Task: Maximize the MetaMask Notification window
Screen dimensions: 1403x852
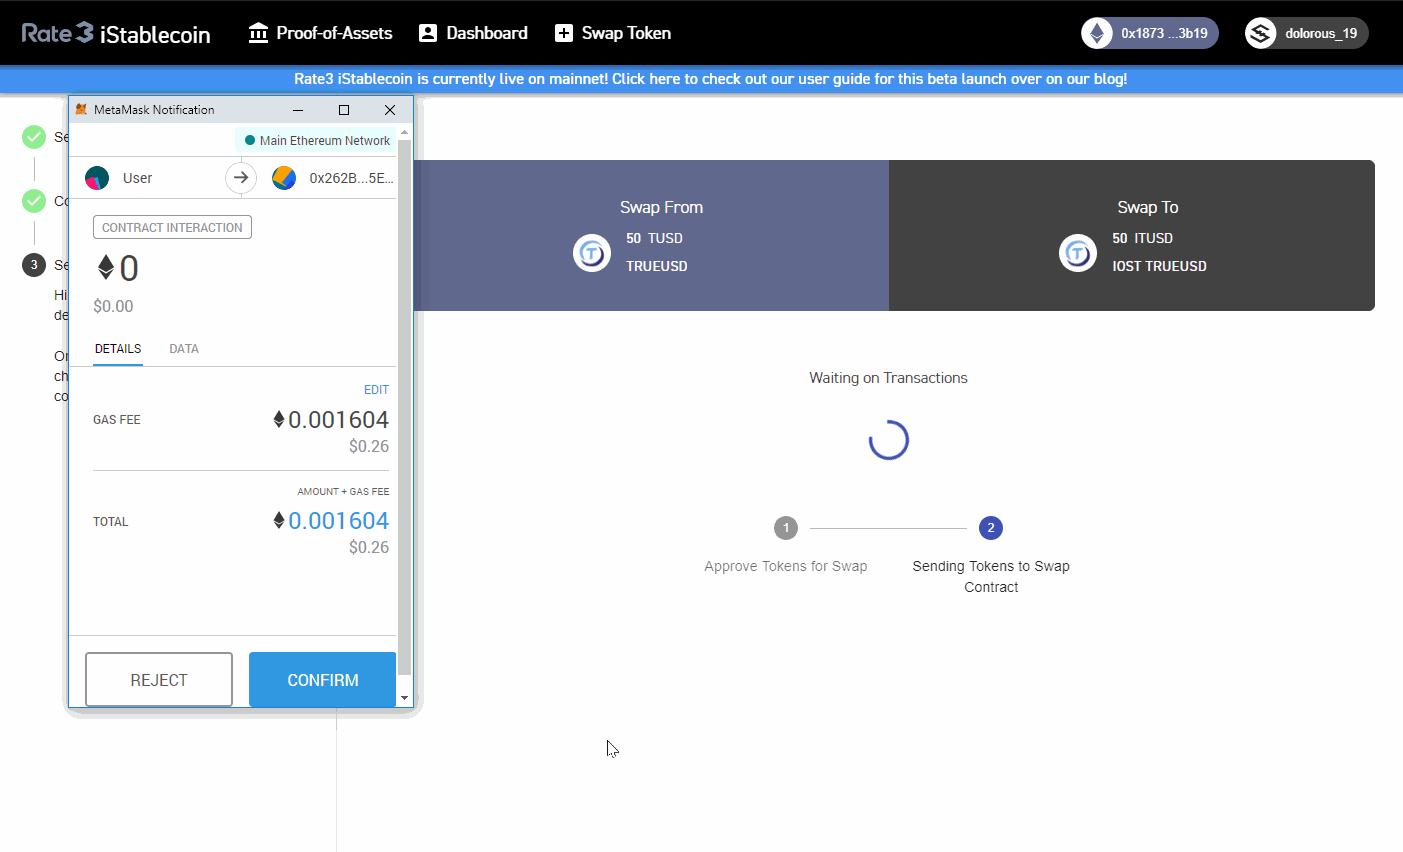Action: click(344, 110)
